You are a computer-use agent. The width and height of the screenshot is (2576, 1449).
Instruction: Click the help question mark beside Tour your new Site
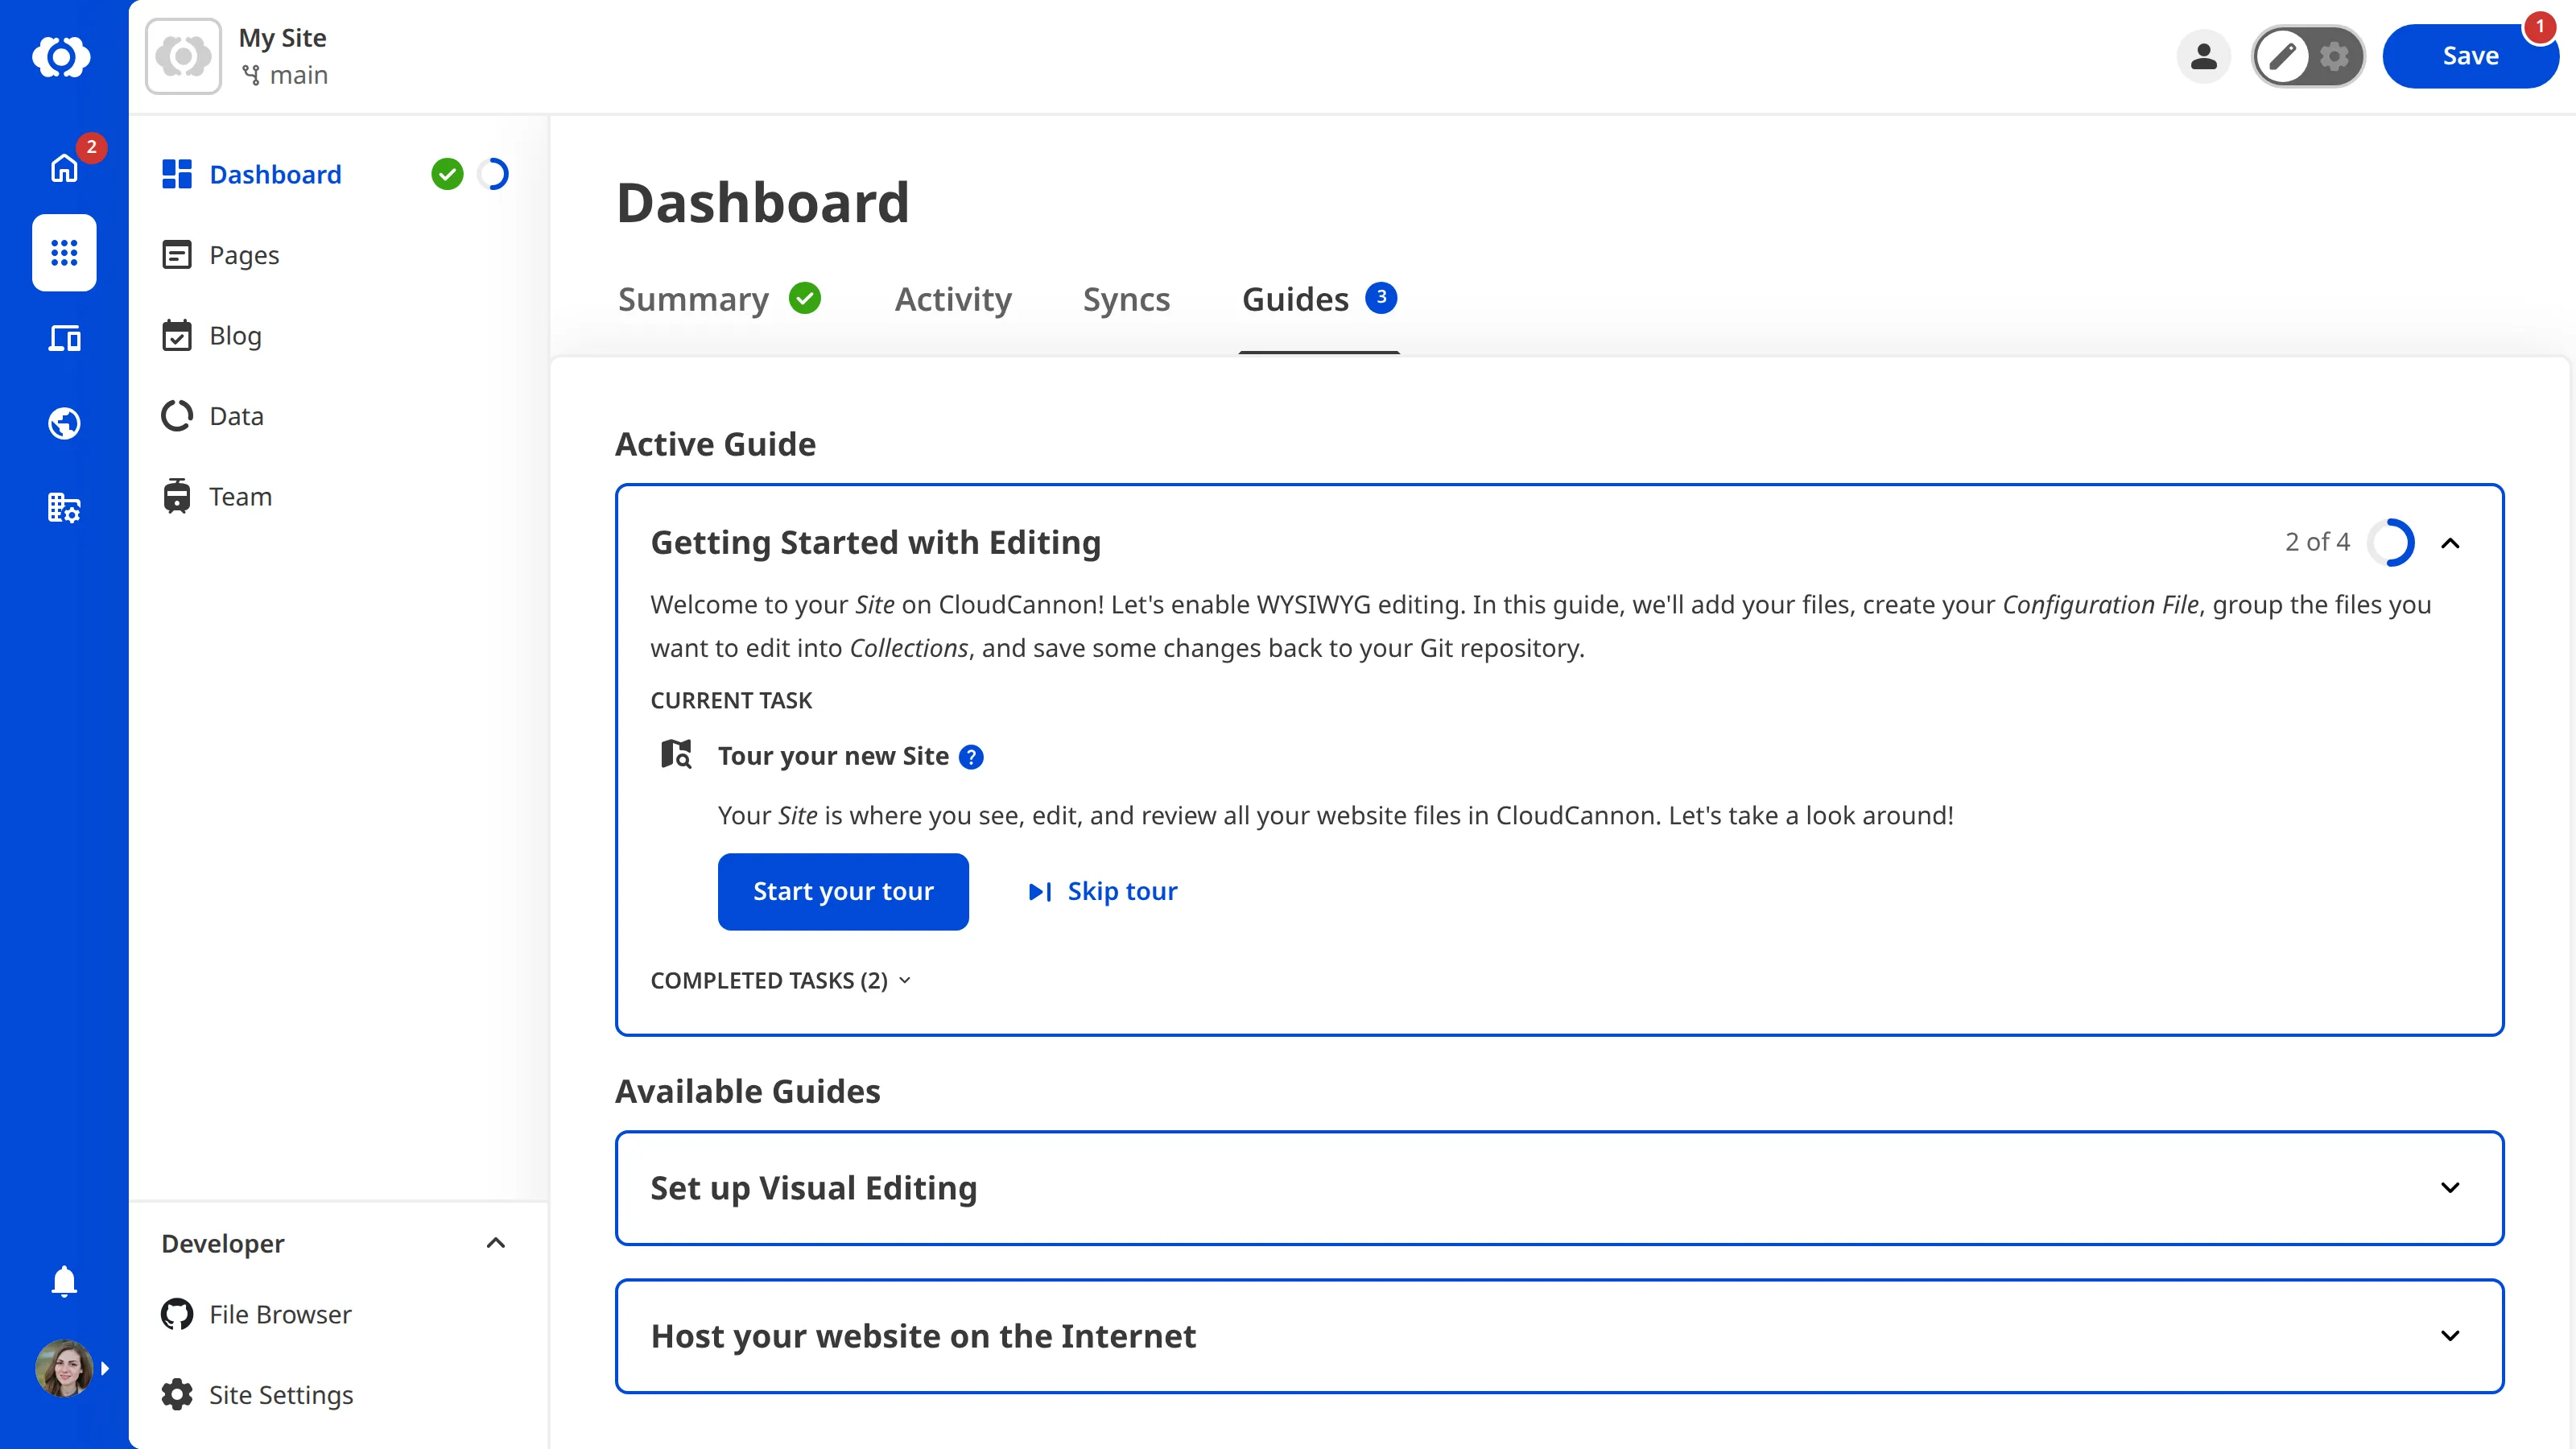(970, 757)
